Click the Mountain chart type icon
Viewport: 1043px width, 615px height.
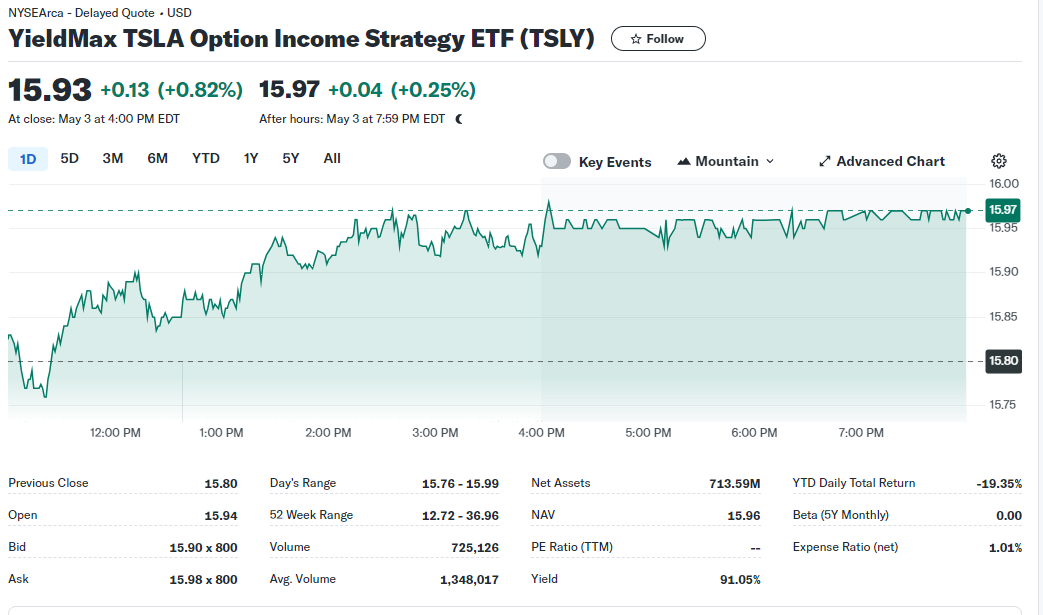(683, 162)
